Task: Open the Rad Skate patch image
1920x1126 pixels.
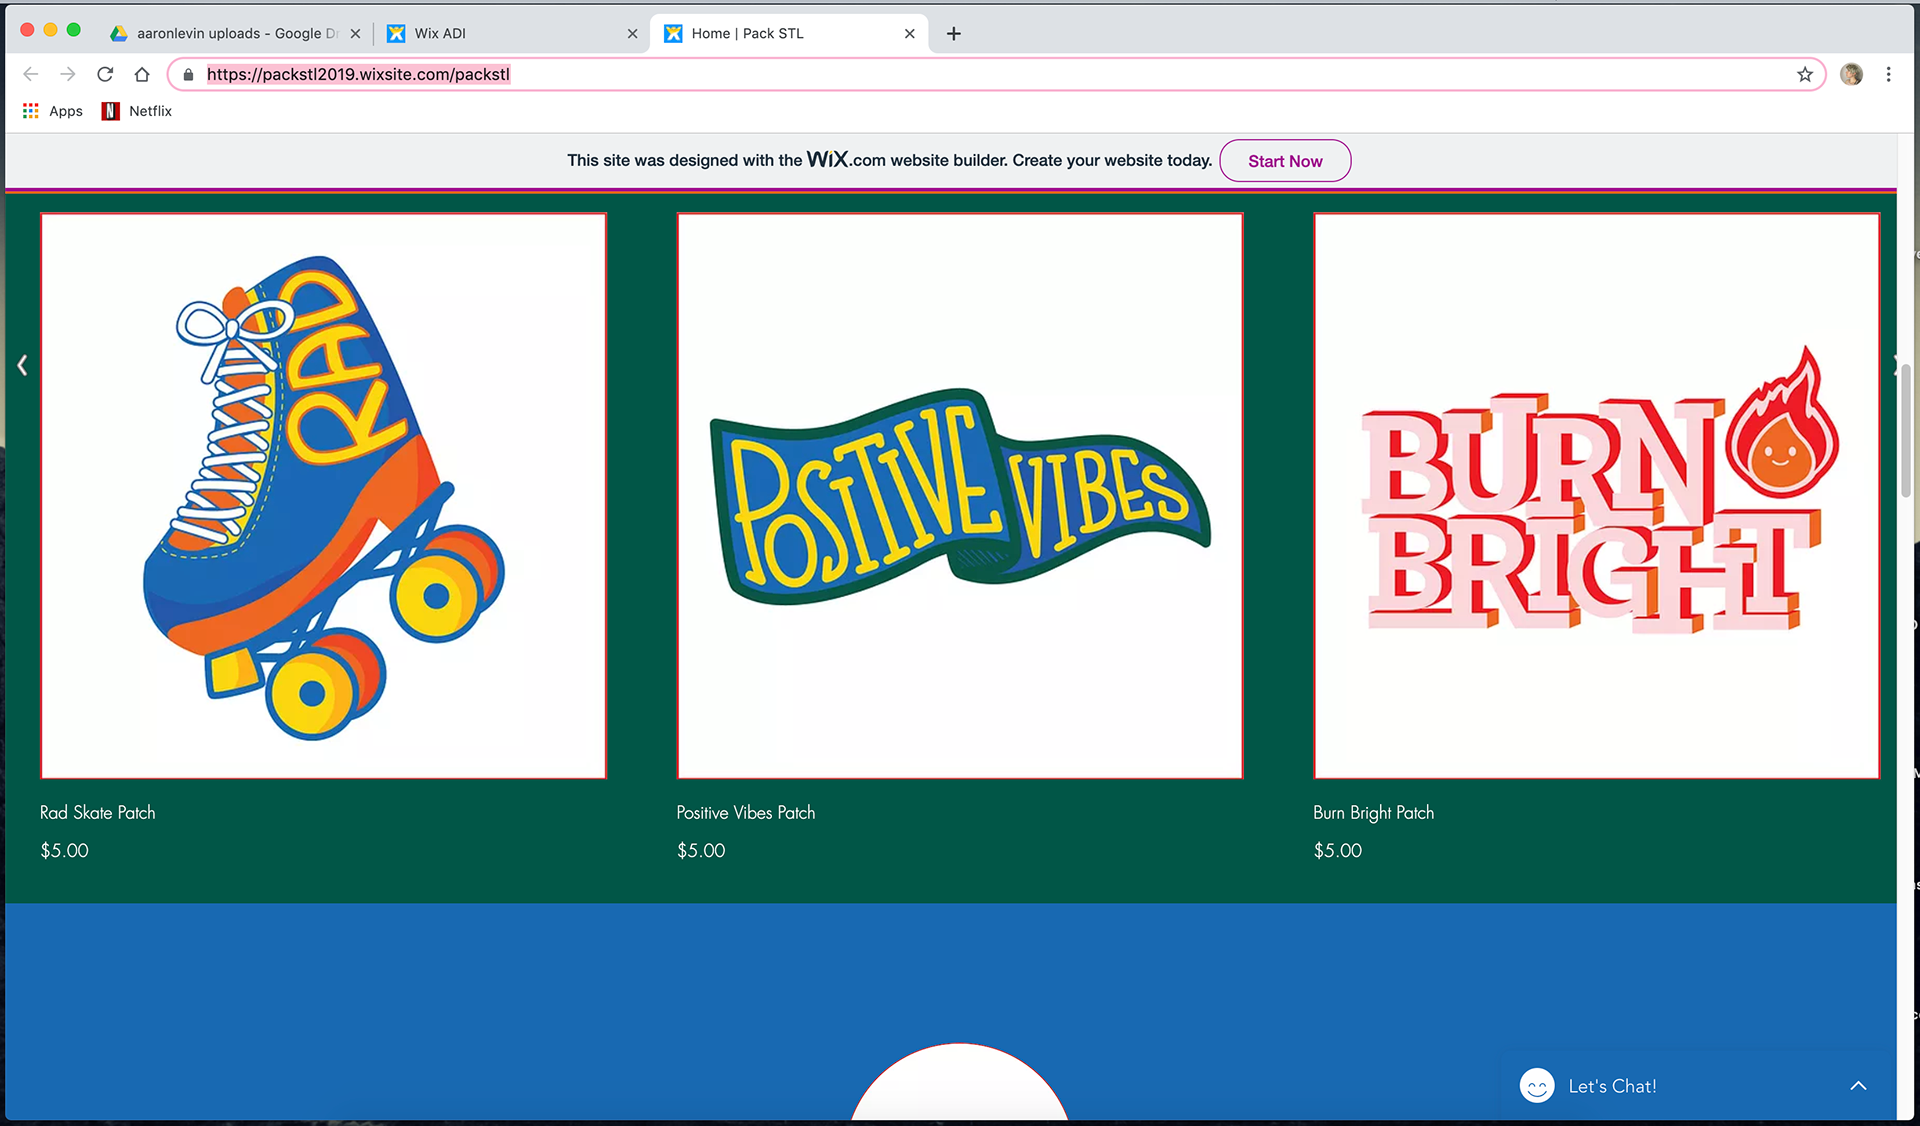Action: (x=323, y=495)
